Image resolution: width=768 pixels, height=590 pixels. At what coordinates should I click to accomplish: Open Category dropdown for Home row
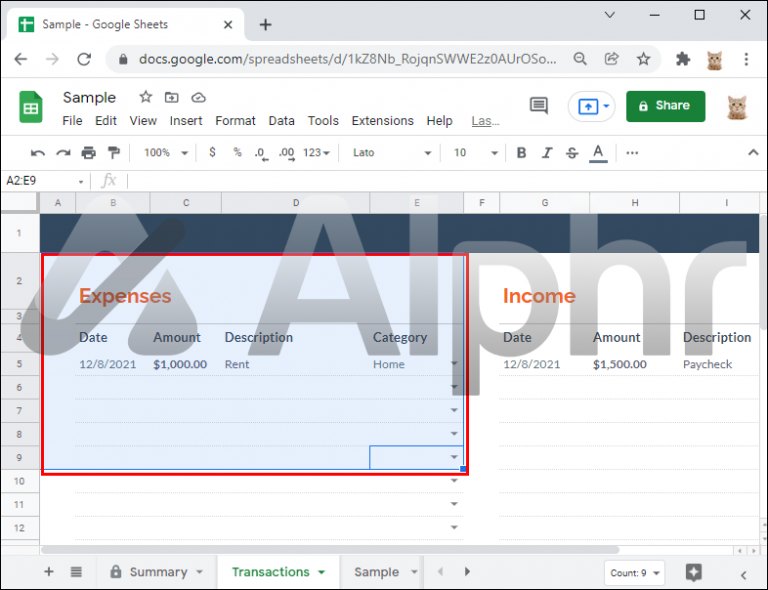pos(454,363)
